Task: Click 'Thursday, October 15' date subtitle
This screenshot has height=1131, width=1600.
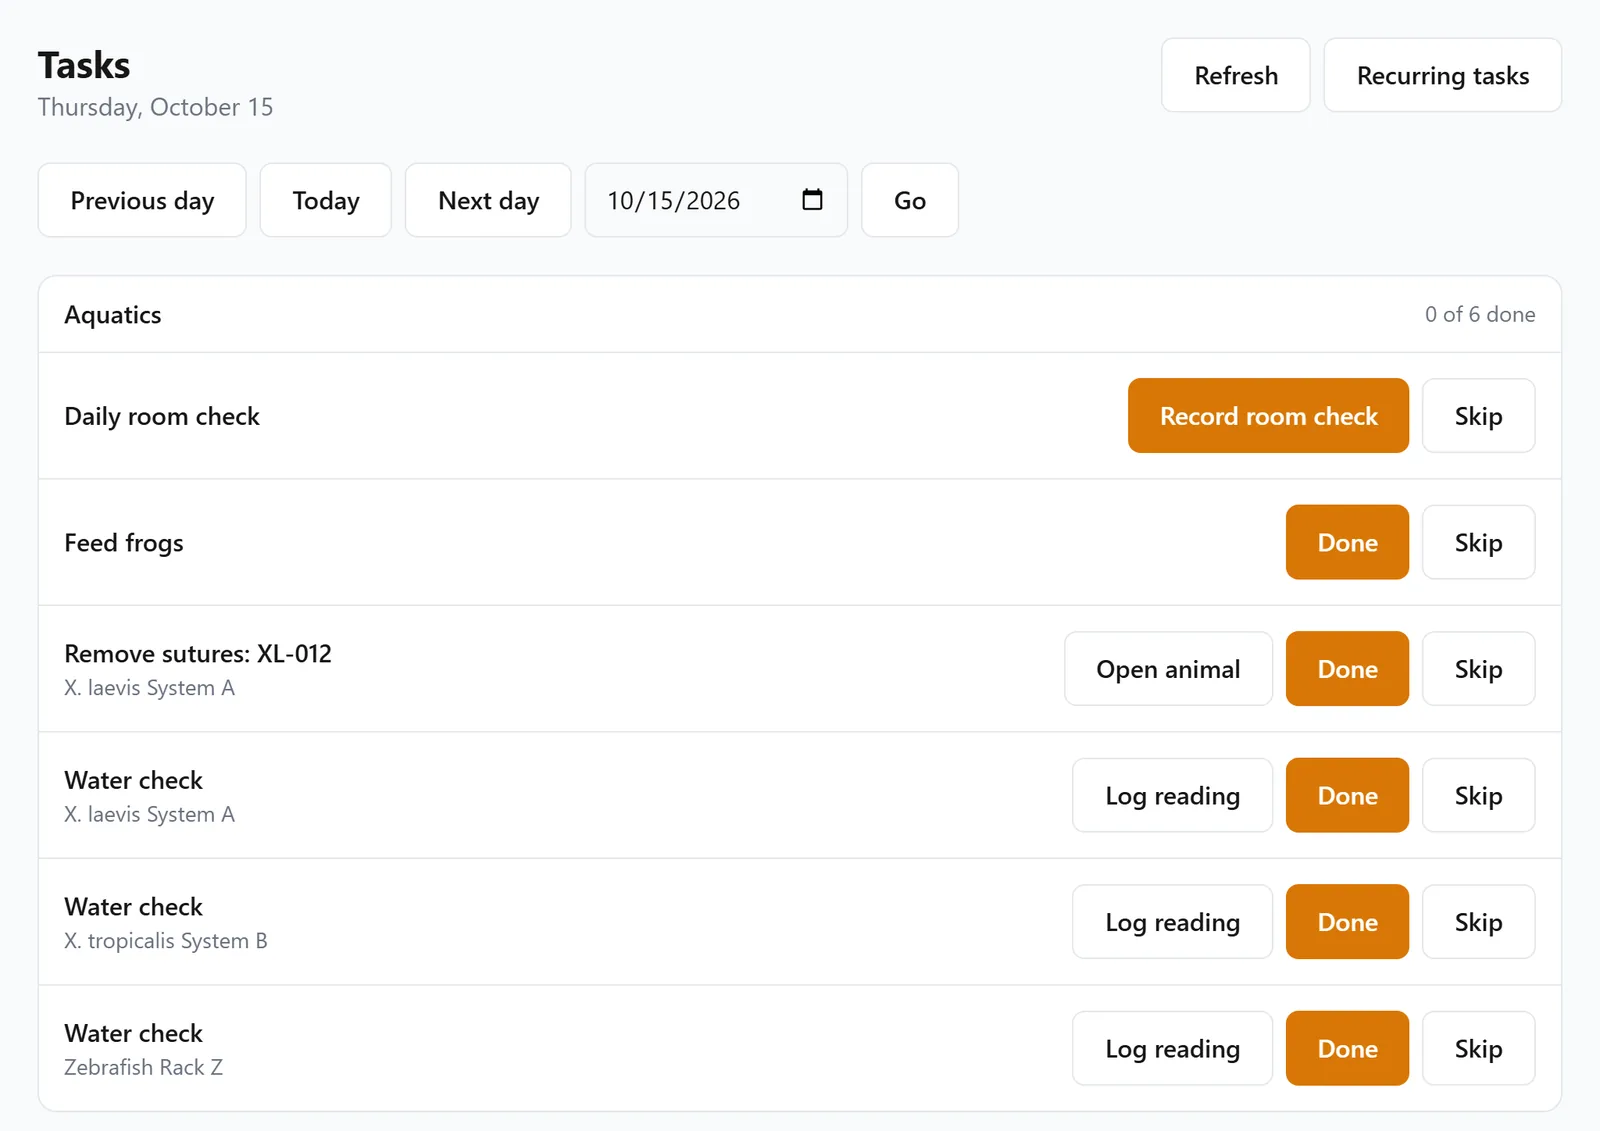Action: (x=155, y=107)
